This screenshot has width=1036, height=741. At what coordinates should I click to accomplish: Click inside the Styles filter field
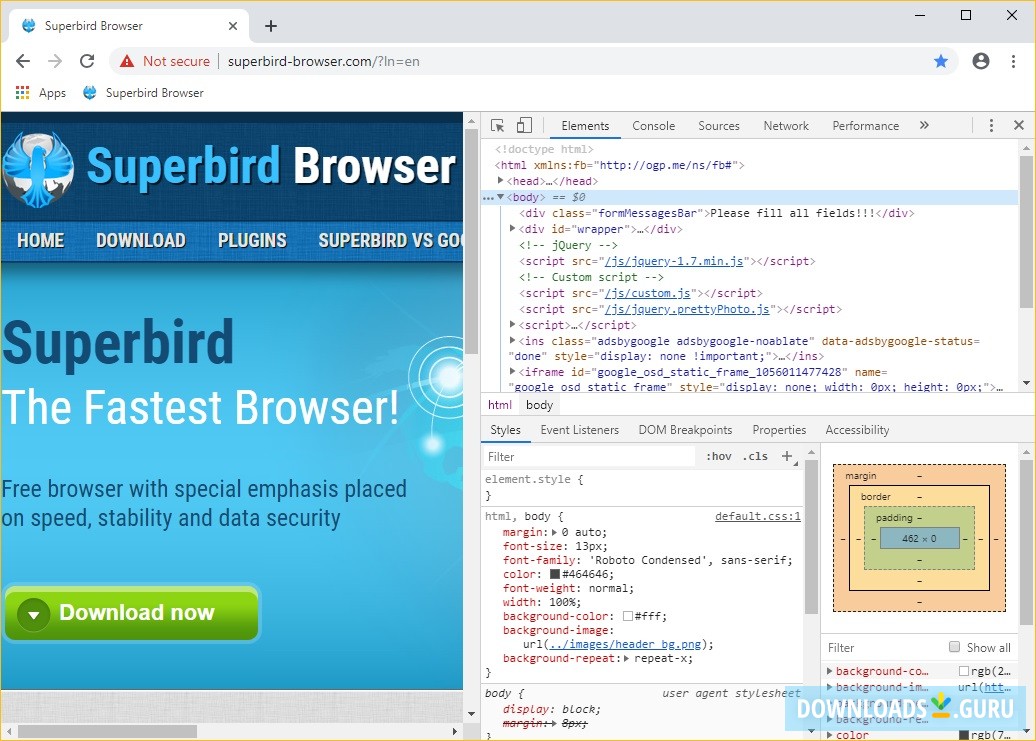[x=540, y=456]
